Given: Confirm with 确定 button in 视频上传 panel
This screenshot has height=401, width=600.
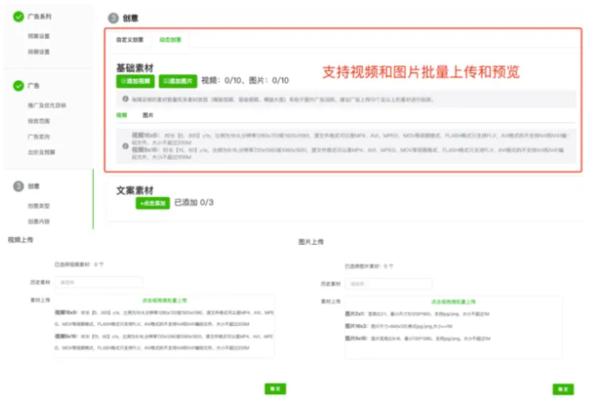Looking at the screenshot, I should click(275, 389).
